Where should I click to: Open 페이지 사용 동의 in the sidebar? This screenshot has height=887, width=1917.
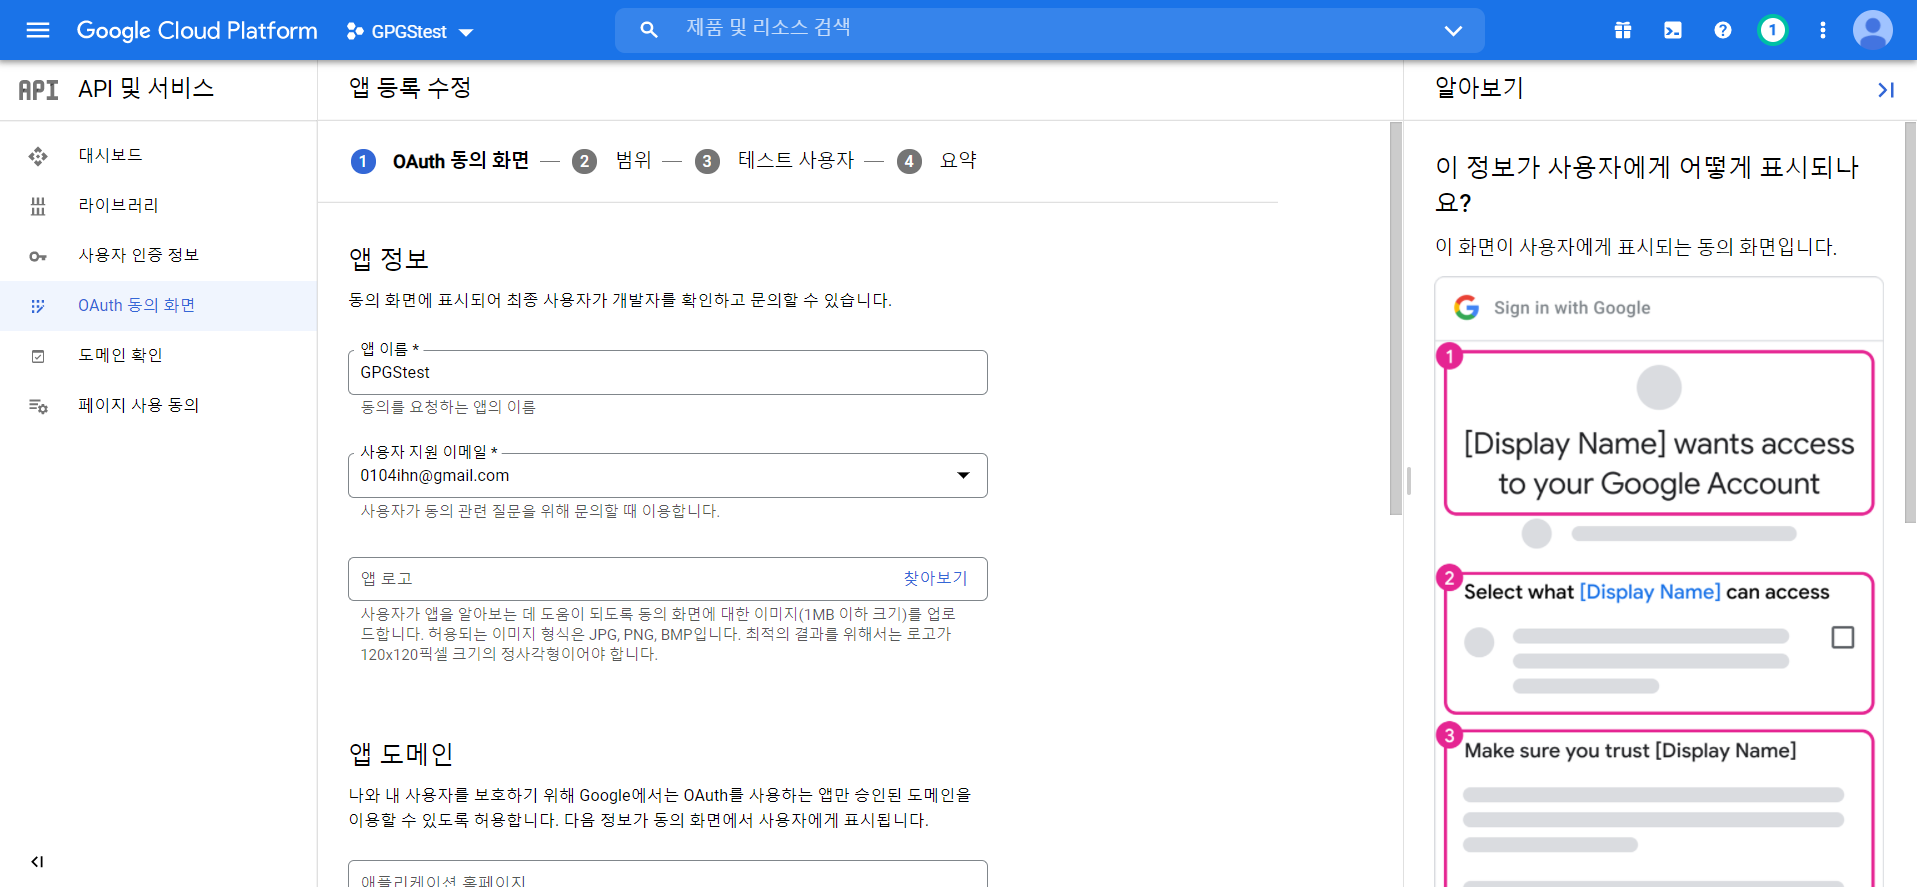click(x=158, y=406)
